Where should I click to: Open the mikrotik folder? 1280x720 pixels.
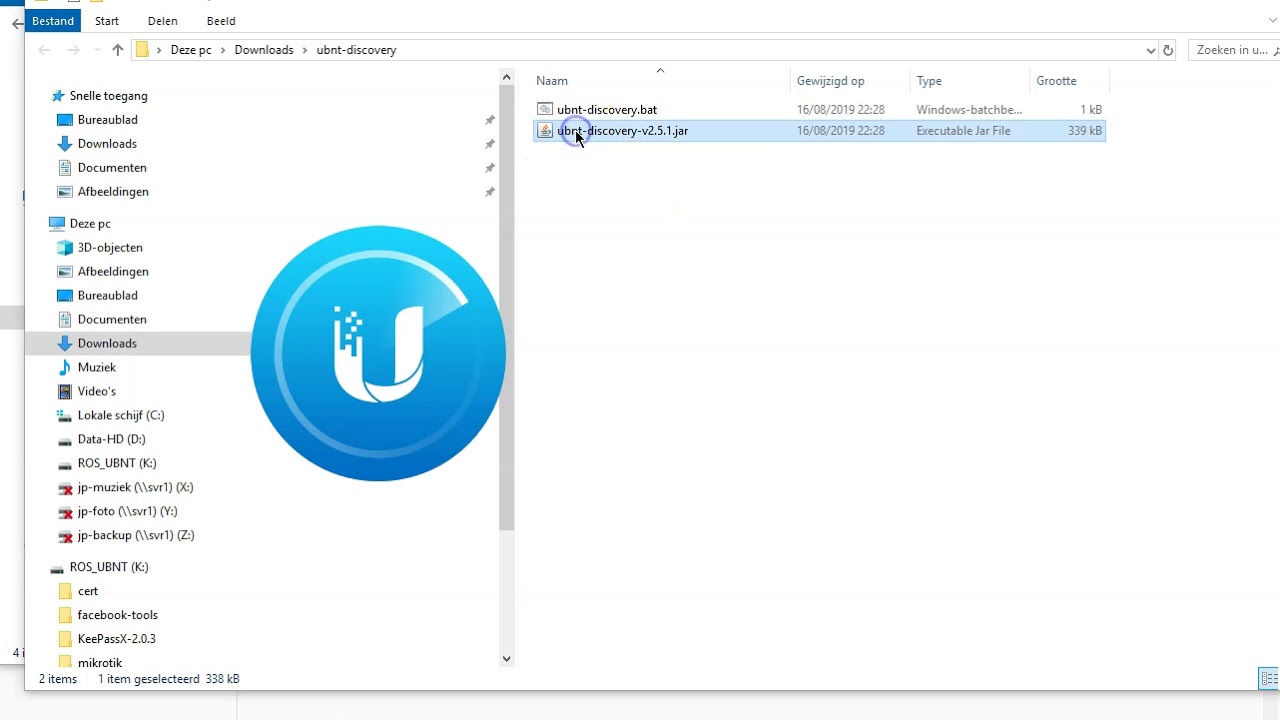[x=100, y=663]
